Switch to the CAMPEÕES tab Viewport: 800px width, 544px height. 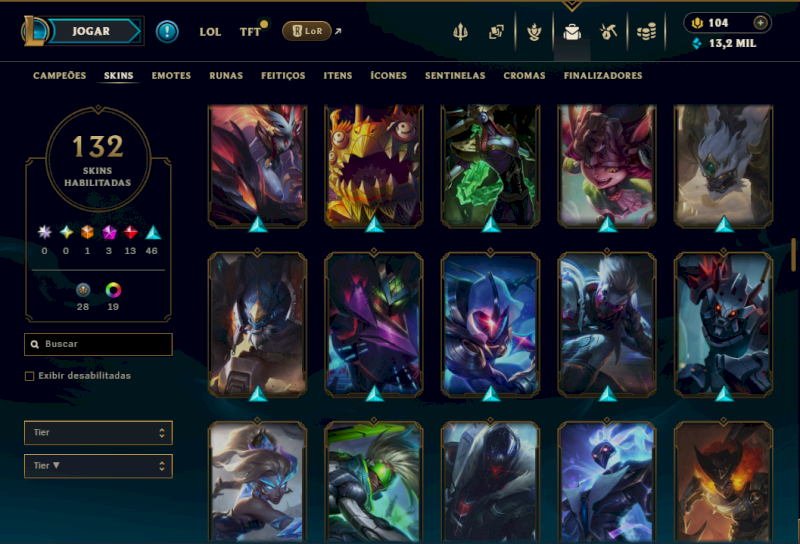(x=60, y=76)
